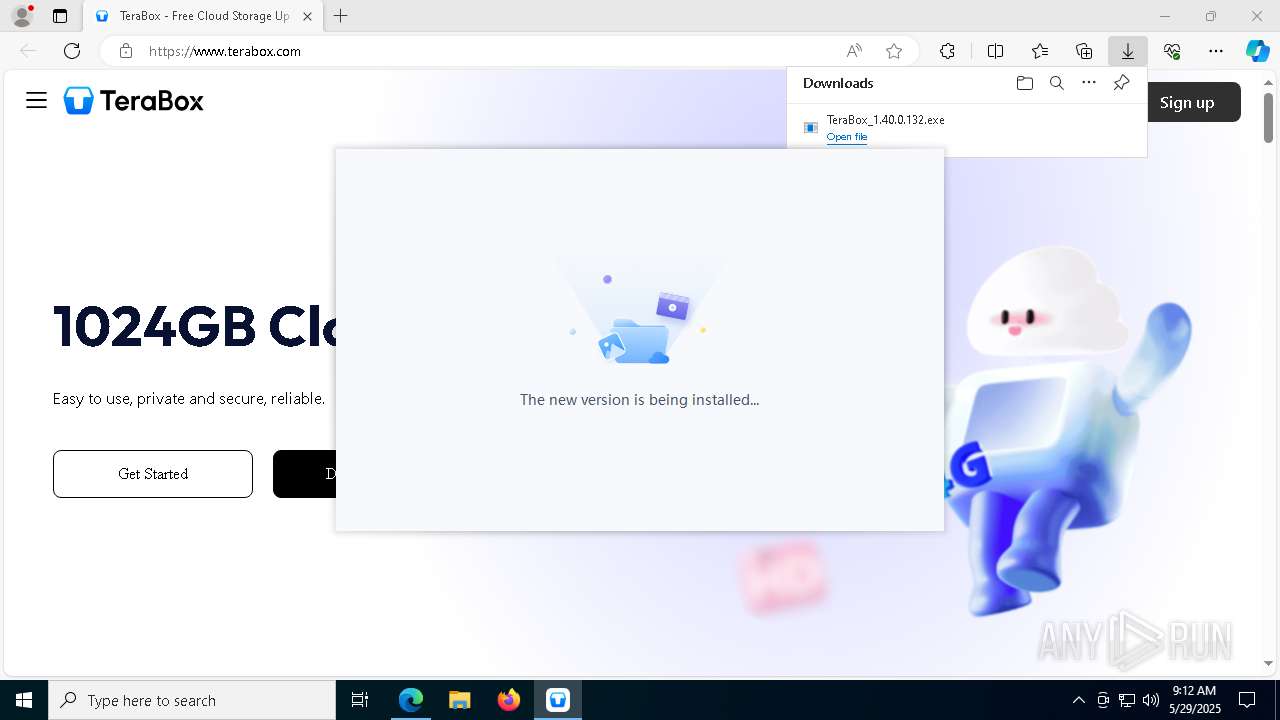
Task: Open a new browser tab
Action: tap(340, 16)
